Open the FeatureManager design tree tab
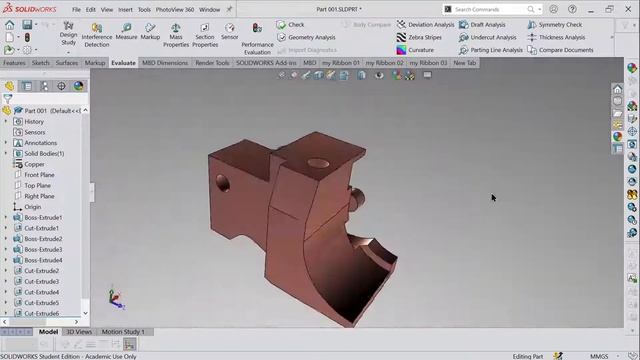The image size is (640, 360). [x=9, y=86]
